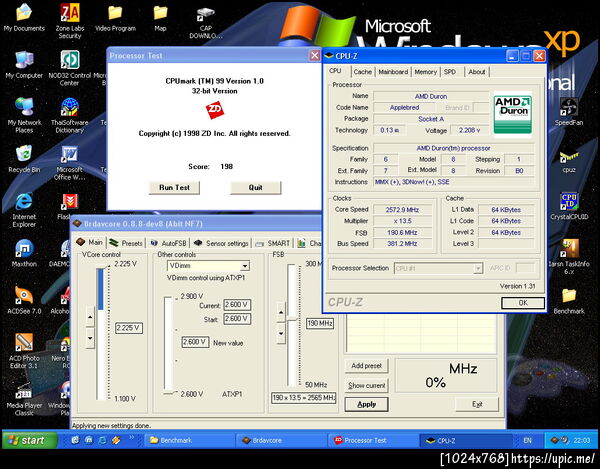The height and width of the screenshot is (469, 600).
Task: Click the EN language indicator in the taskbar
Action: (527, 440)
